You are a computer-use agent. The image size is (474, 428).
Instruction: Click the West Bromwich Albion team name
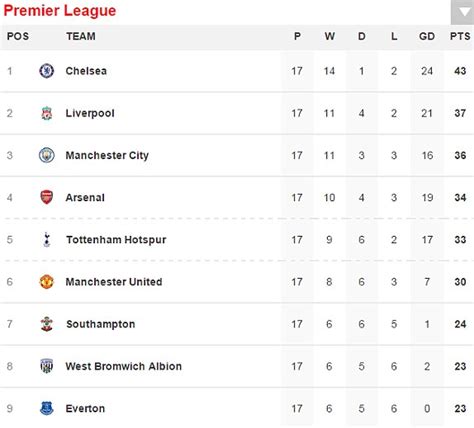coord(124,366)
